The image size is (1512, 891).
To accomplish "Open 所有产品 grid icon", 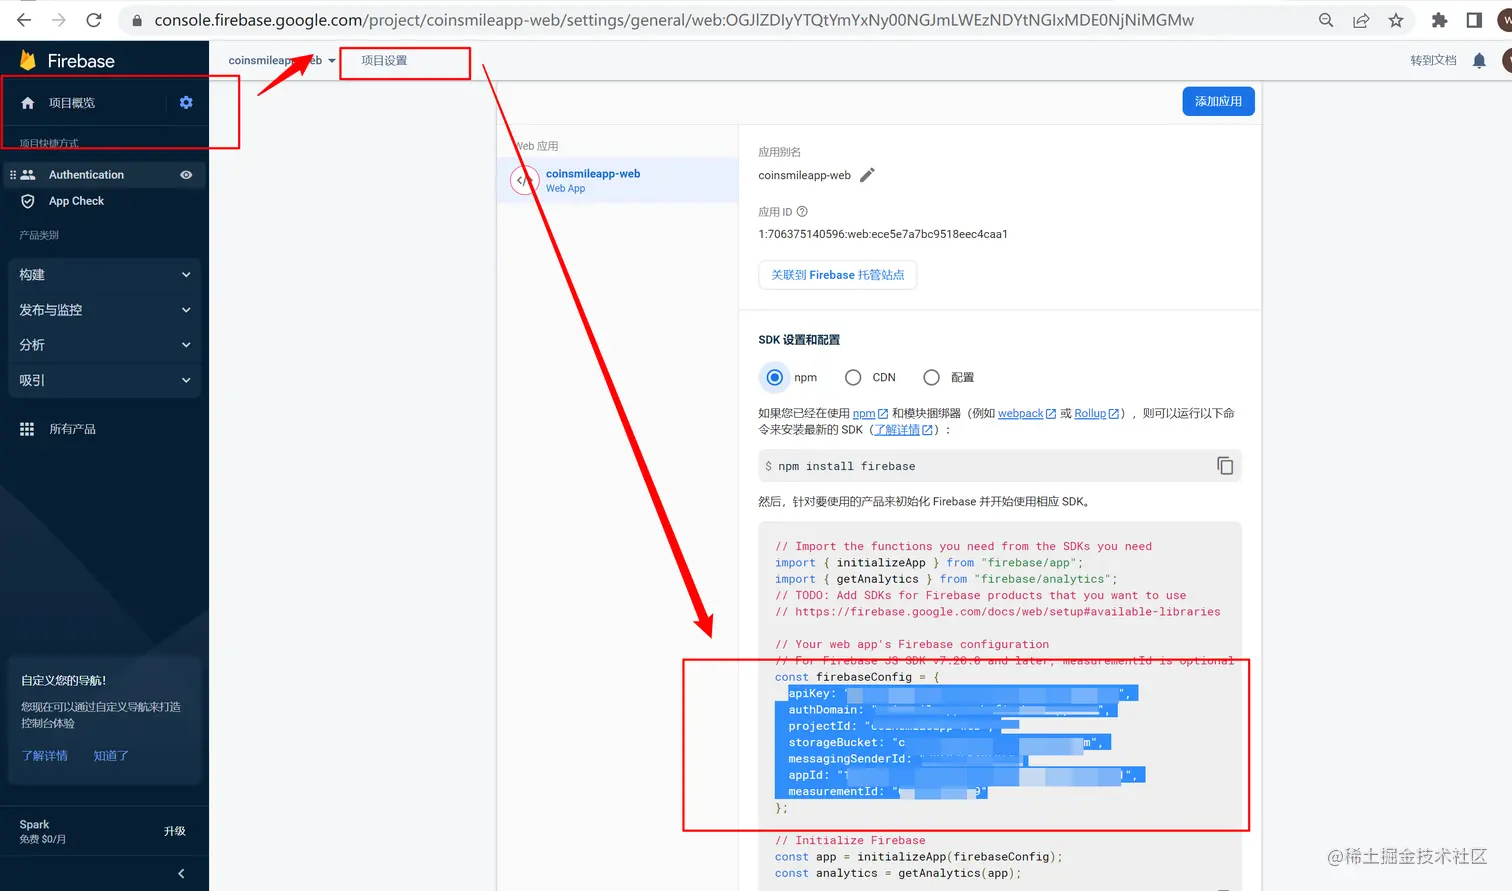I will 27,429.
